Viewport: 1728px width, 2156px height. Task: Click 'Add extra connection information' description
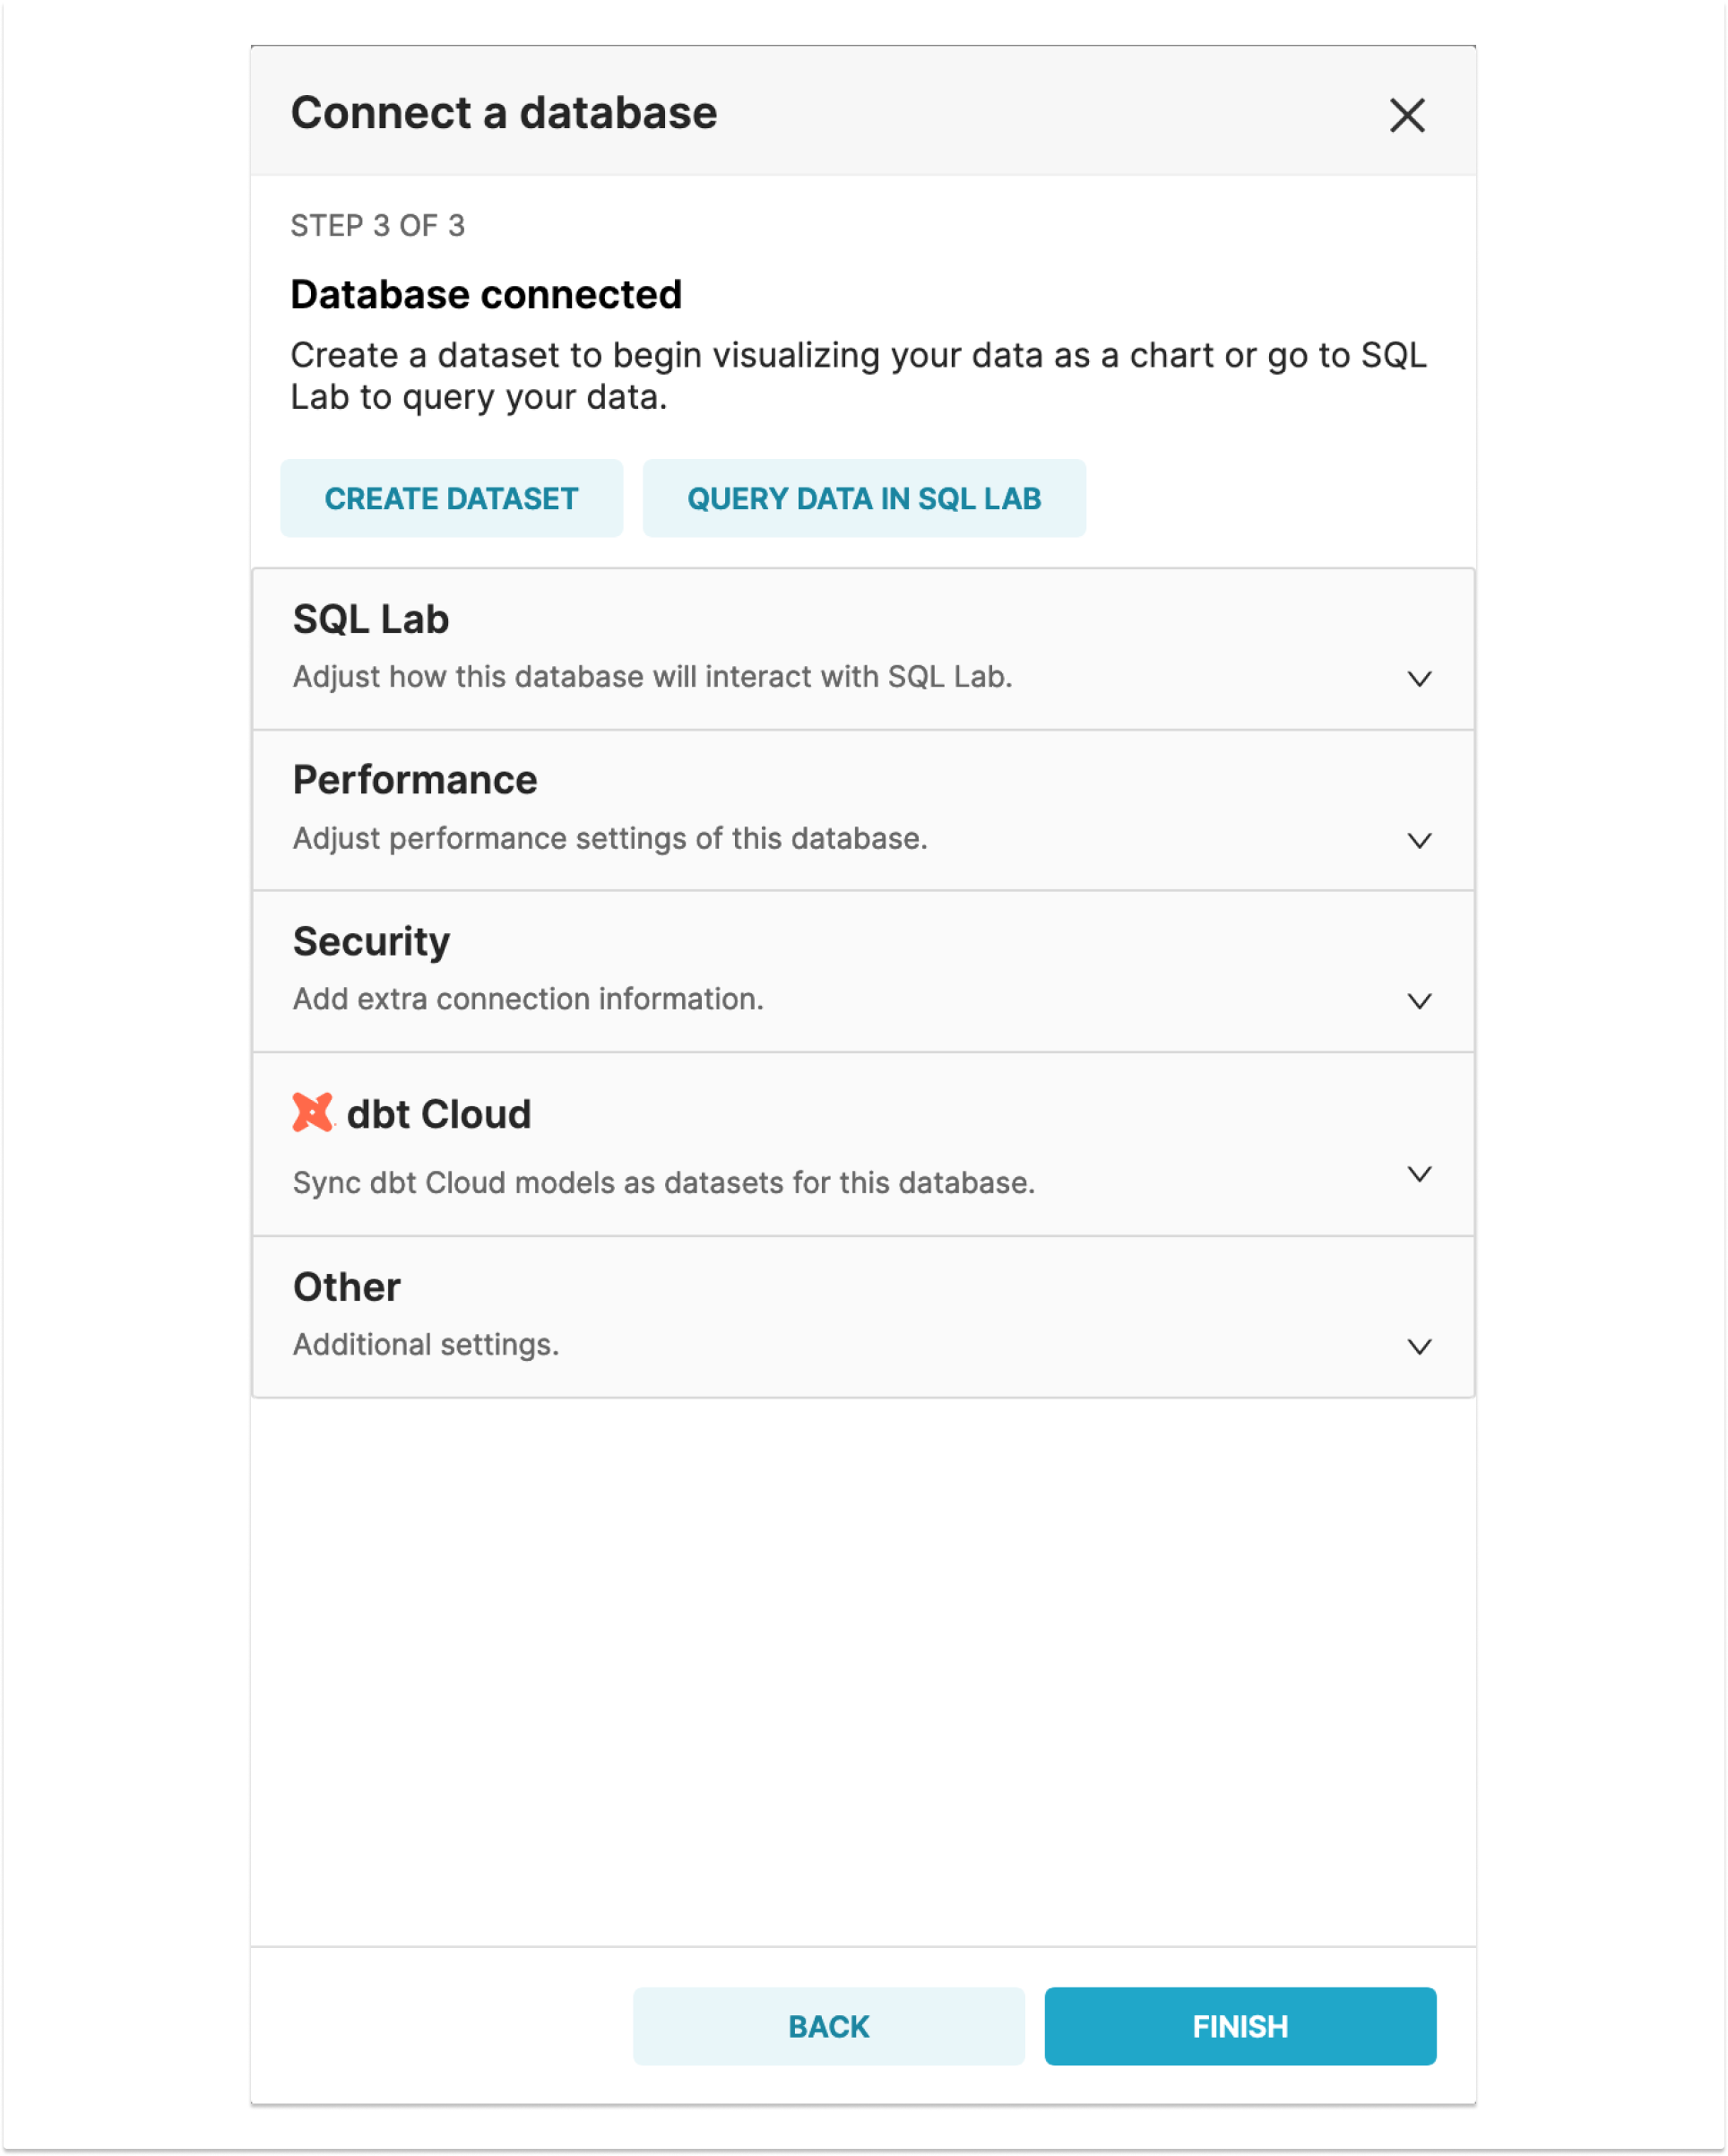click(528, 999)
